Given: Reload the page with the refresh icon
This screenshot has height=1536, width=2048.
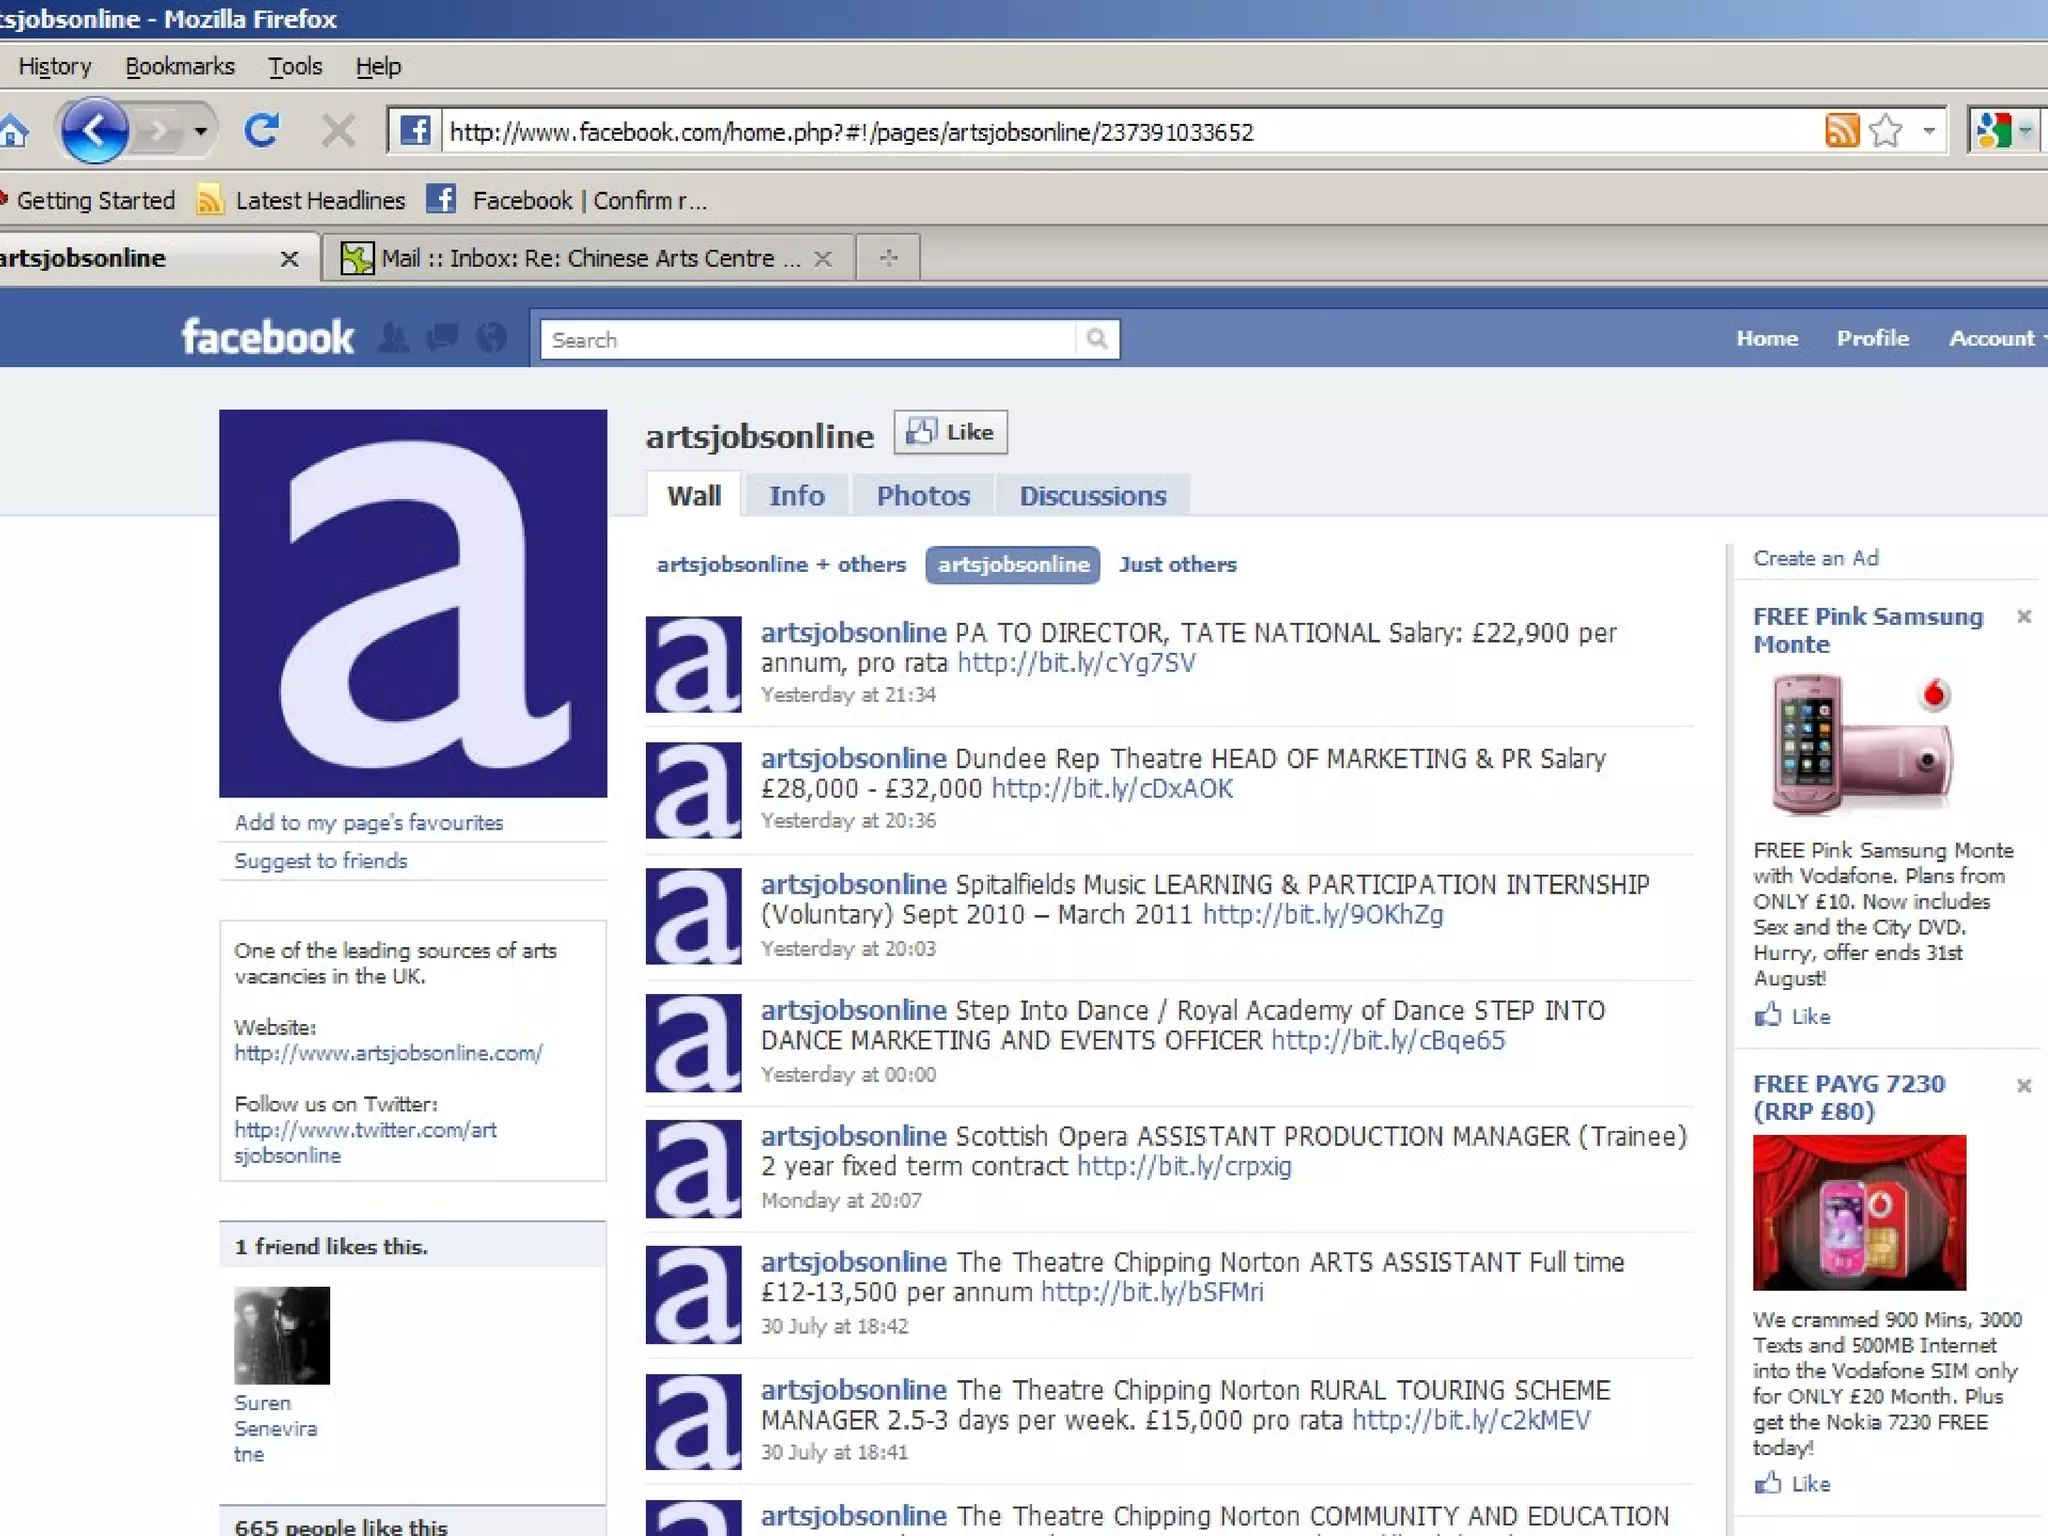Looking at the screenshot, I should (x=262, y=131).
